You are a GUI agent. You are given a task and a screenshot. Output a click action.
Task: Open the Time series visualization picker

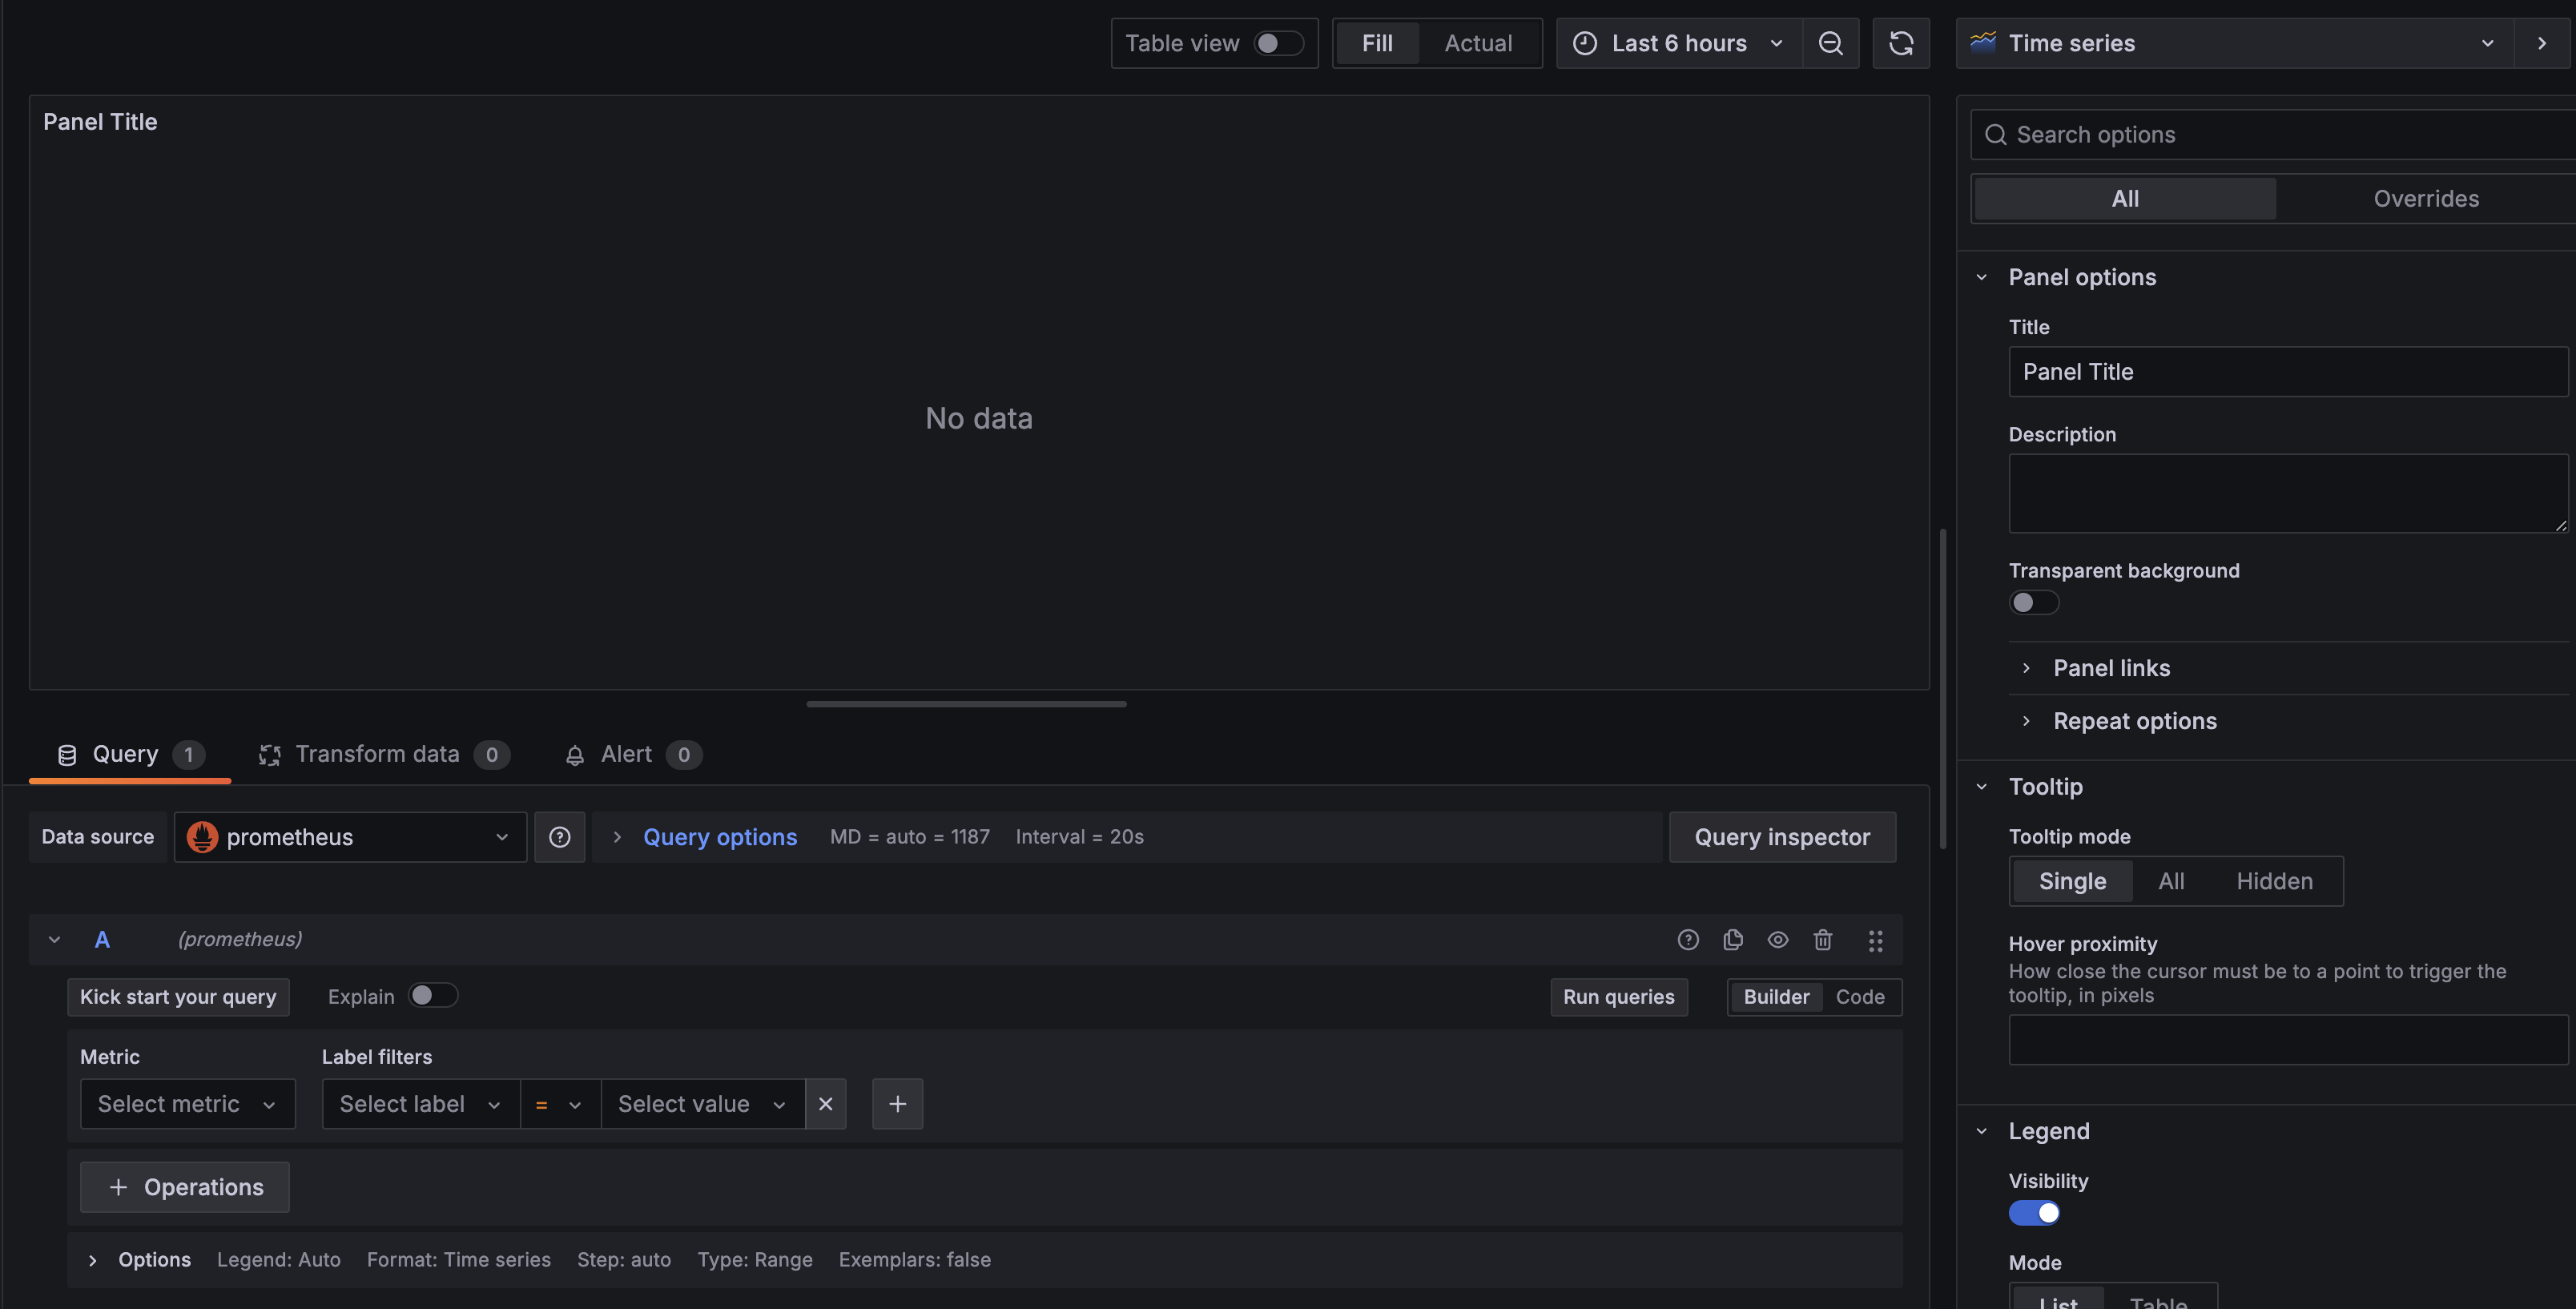click(x=2234, y=43)
